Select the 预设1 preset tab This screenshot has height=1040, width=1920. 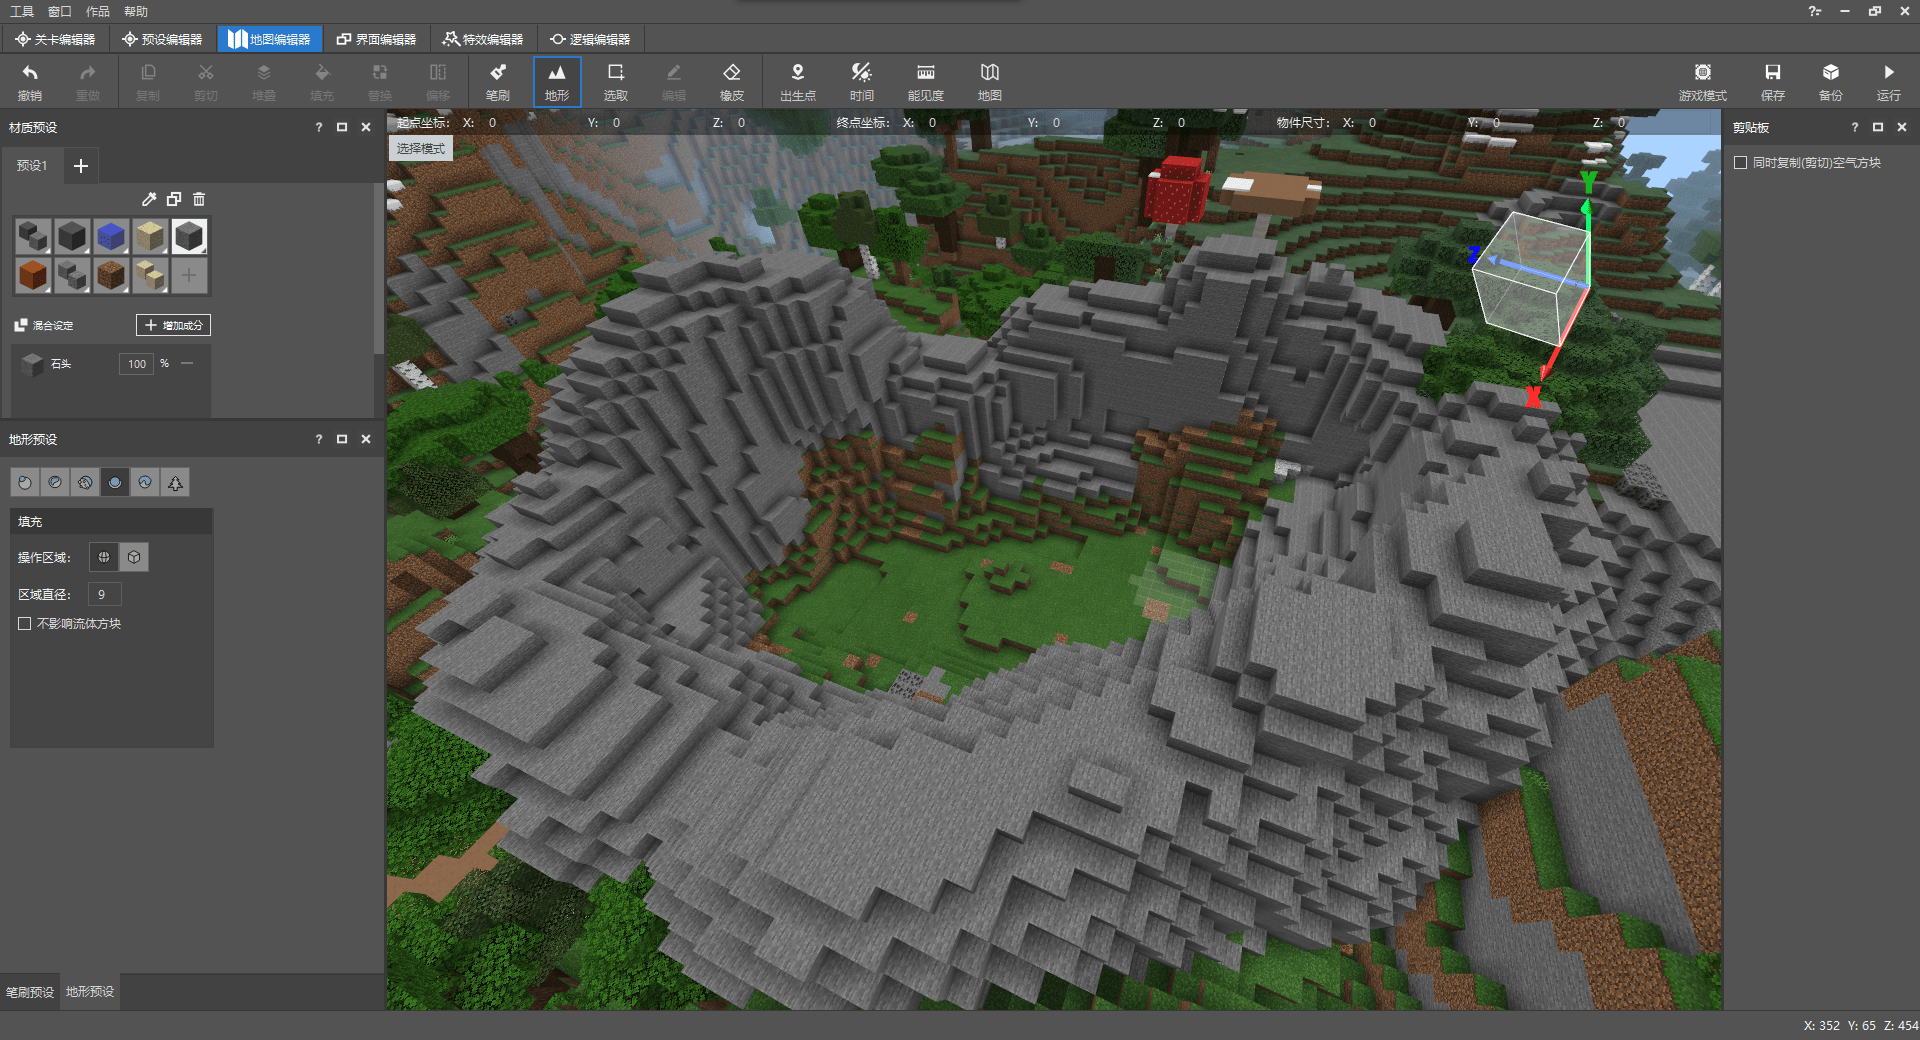[x=32, y=165]
